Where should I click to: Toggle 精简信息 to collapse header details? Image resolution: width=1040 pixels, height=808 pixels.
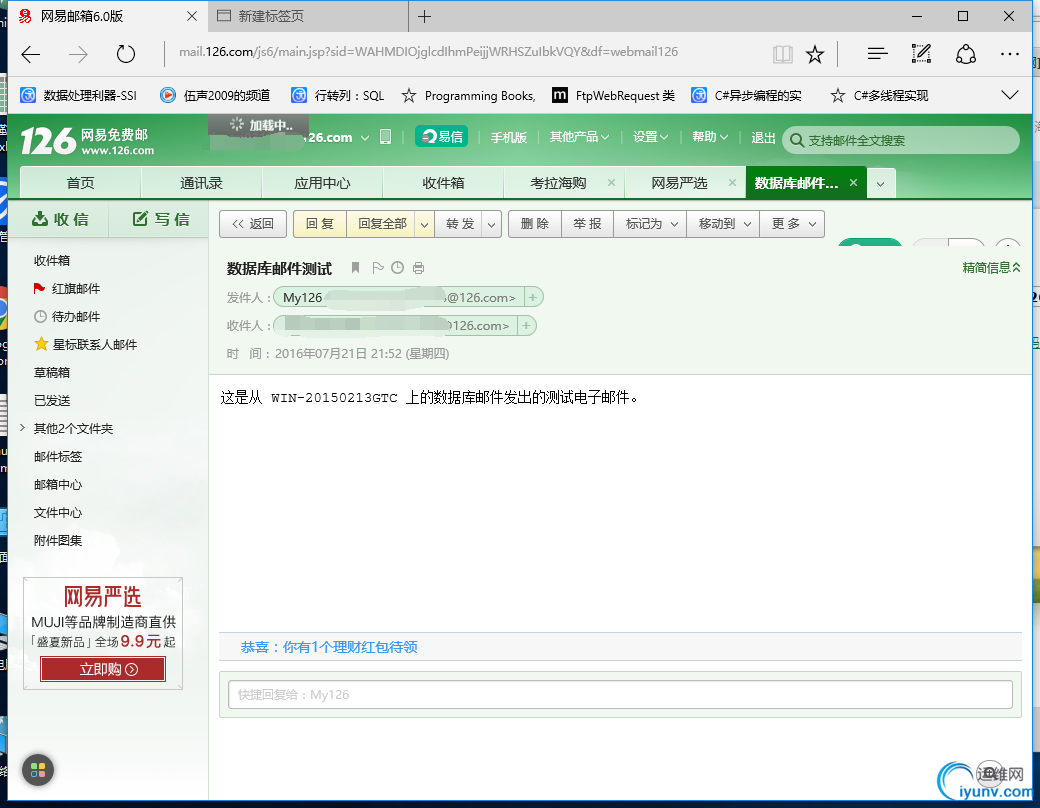click(x=990, y=267)
